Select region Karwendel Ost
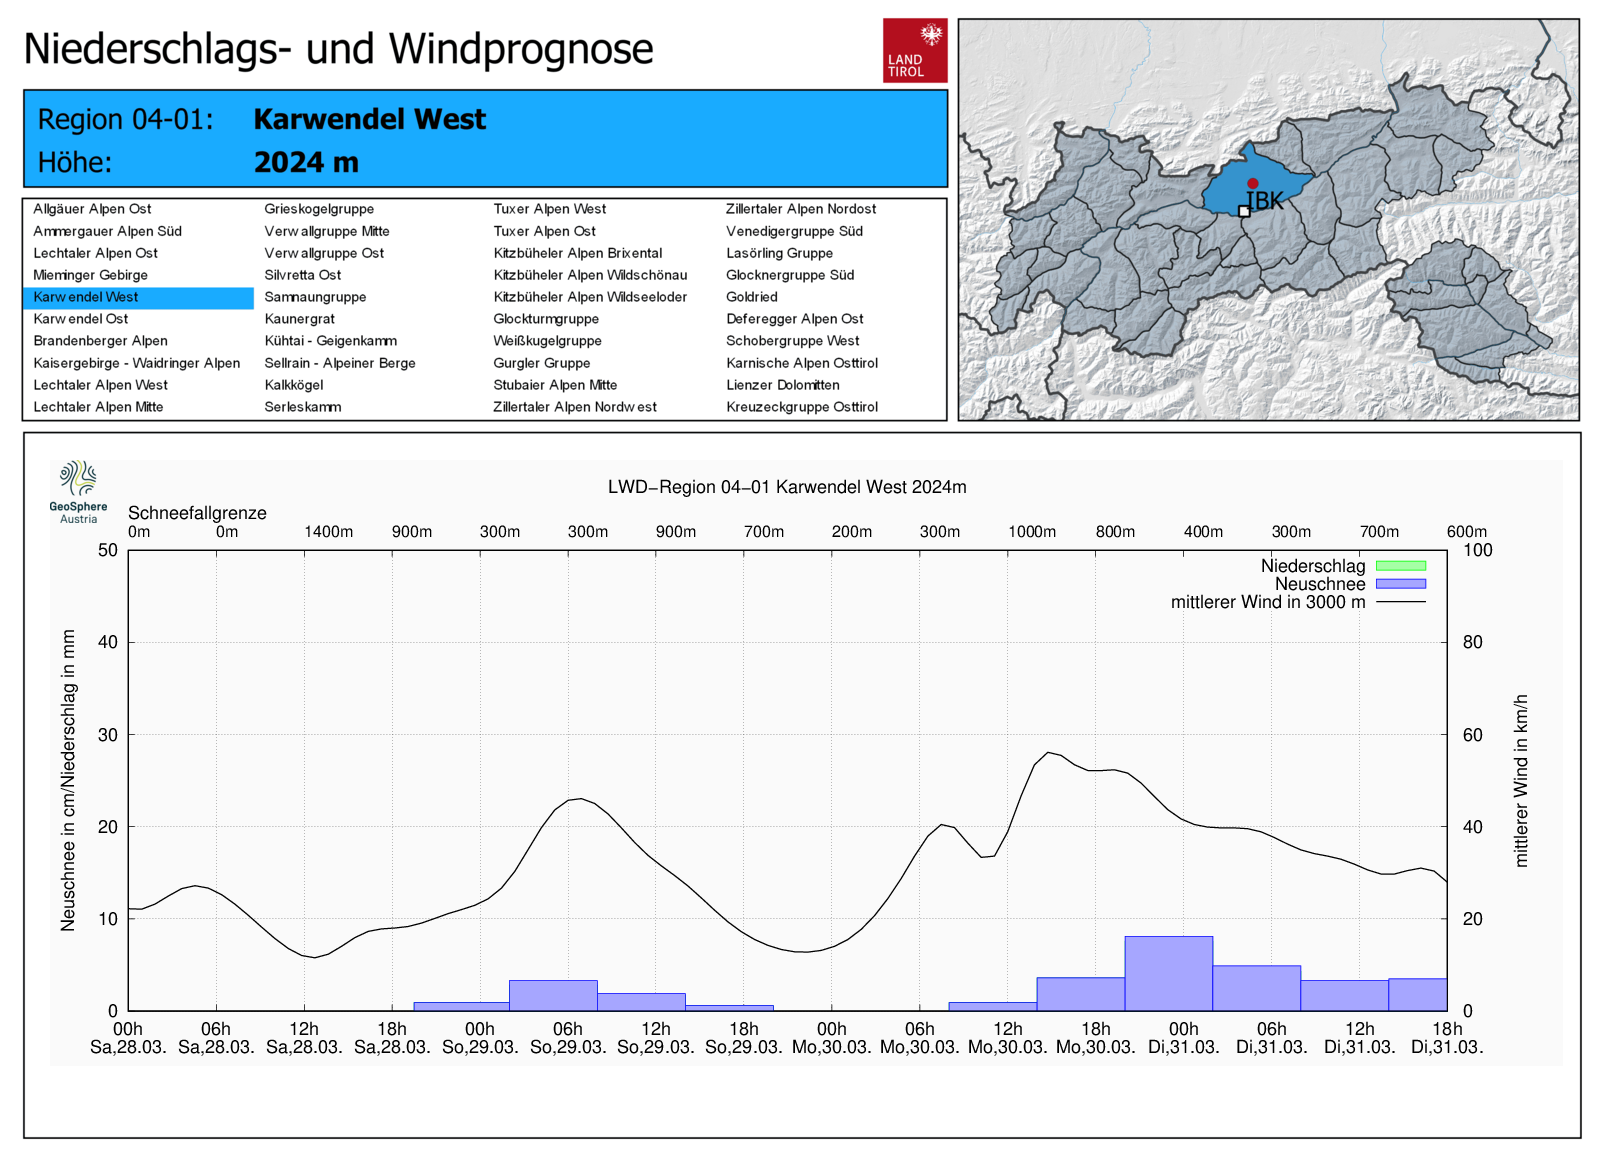The image size is (1600, 1153). pyautogui.click(x=81, y=319)
